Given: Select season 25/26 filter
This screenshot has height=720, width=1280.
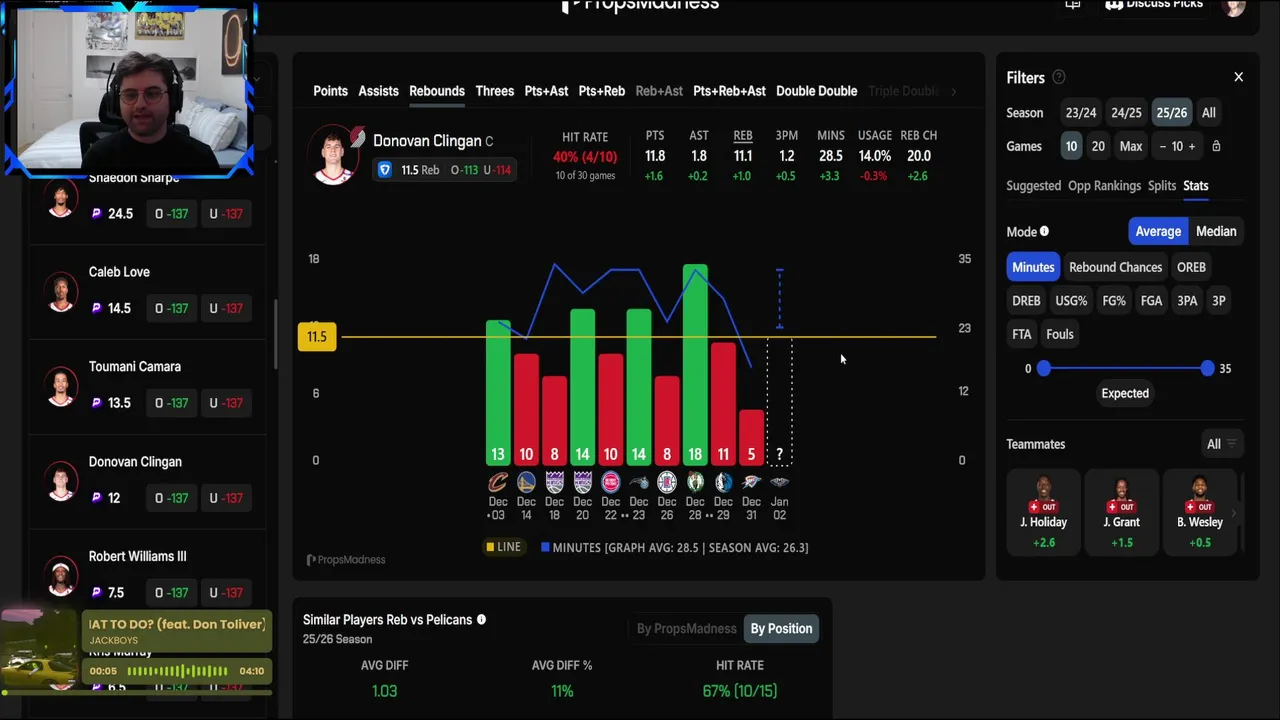Looking at the screenshot, I should click(x=1171, y=113).
